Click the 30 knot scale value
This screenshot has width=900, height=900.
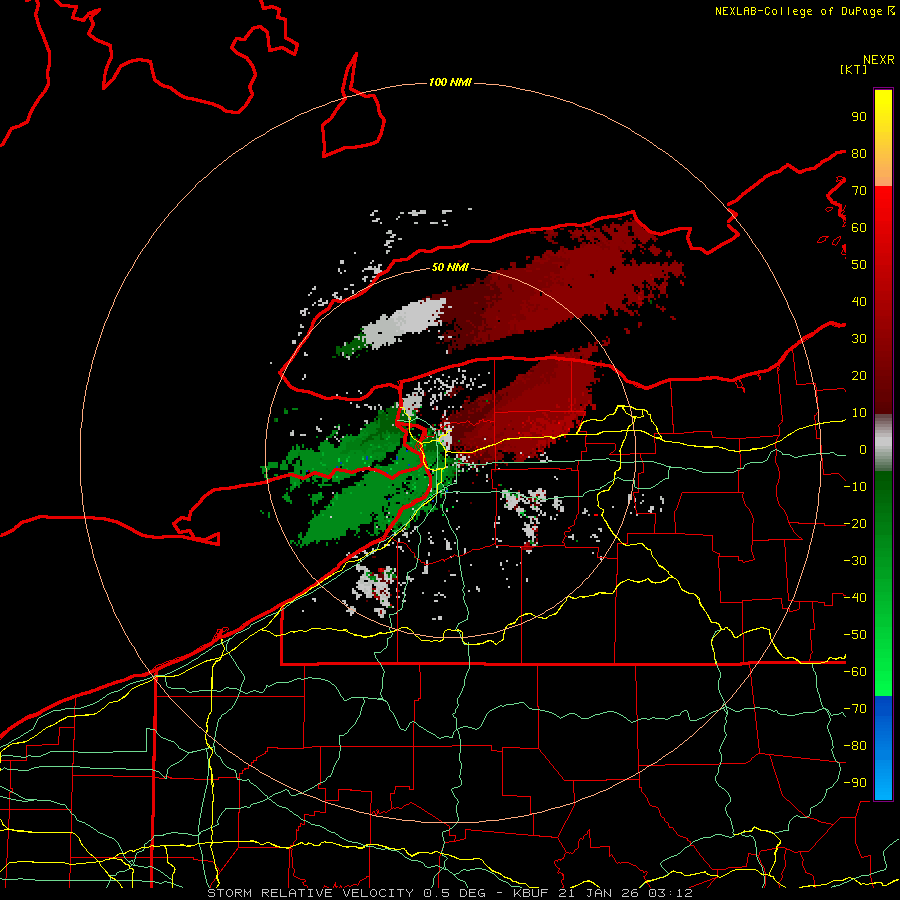click(x=859, y=339)
